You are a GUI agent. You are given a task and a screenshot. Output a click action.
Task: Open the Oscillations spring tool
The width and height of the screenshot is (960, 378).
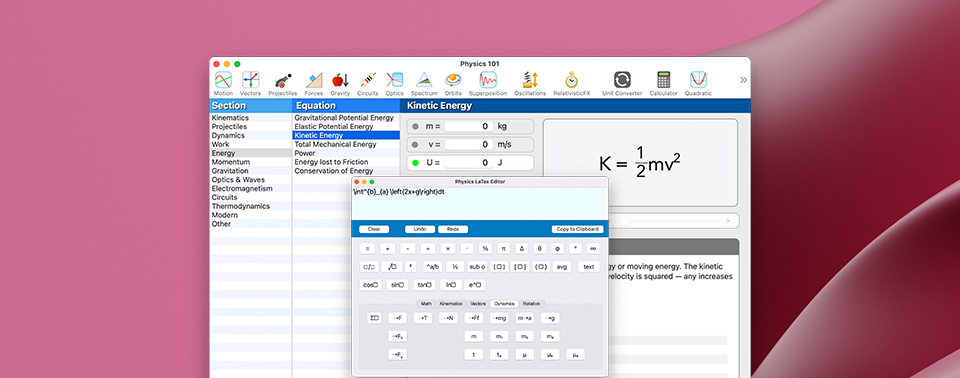point(530,84)
